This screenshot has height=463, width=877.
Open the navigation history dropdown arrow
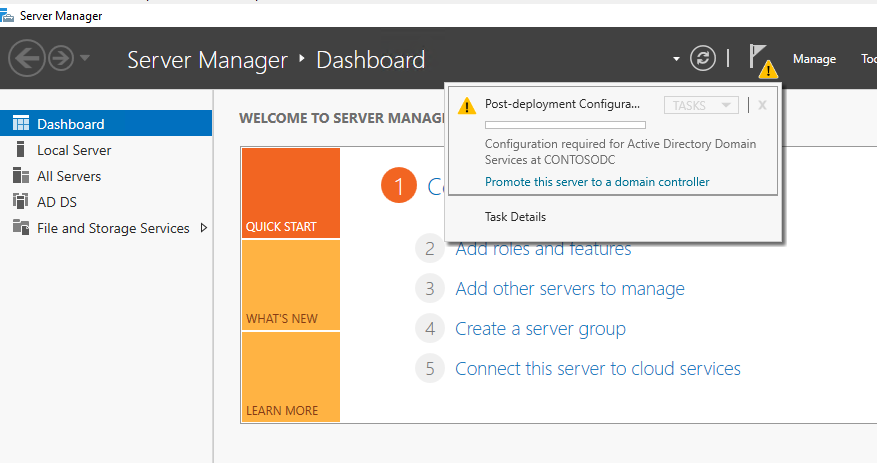85,59
